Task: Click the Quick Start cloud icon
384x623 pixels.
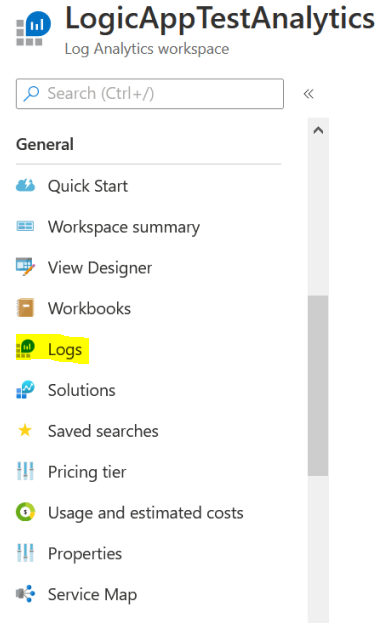Action: (x=25, y=186)
